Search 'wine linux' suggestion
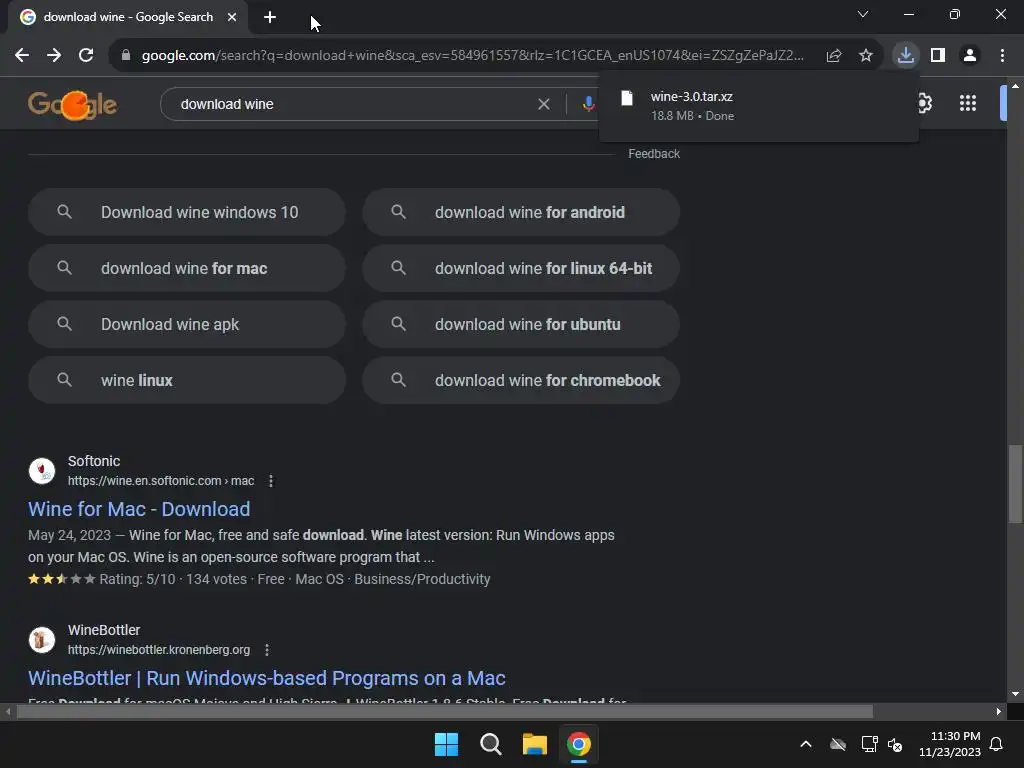Screen dimensions: 1024x768 click(x=187, y=380)
